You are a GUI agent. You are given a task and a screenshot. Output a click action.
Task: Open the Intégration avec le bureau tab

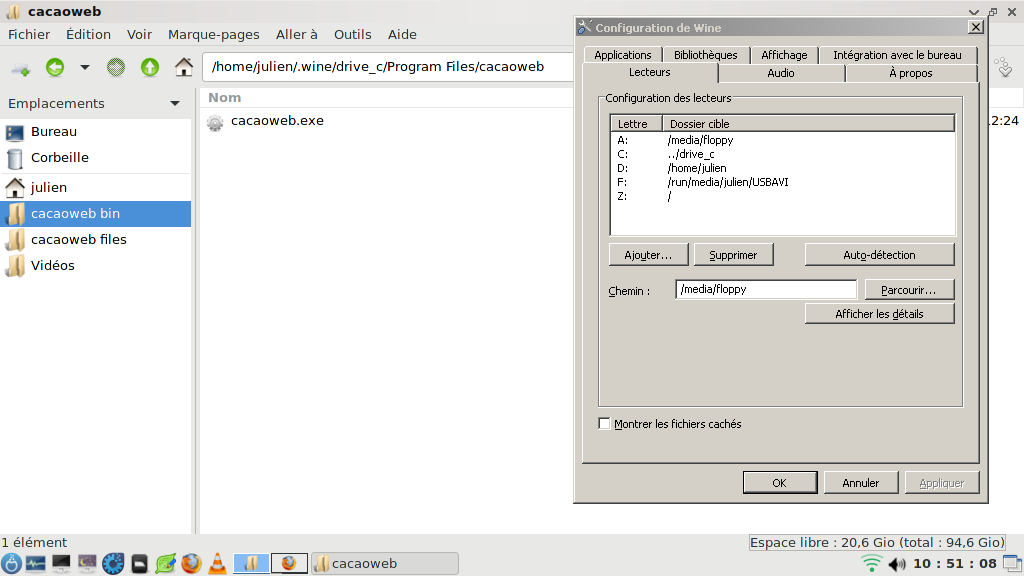coord(897,55)
